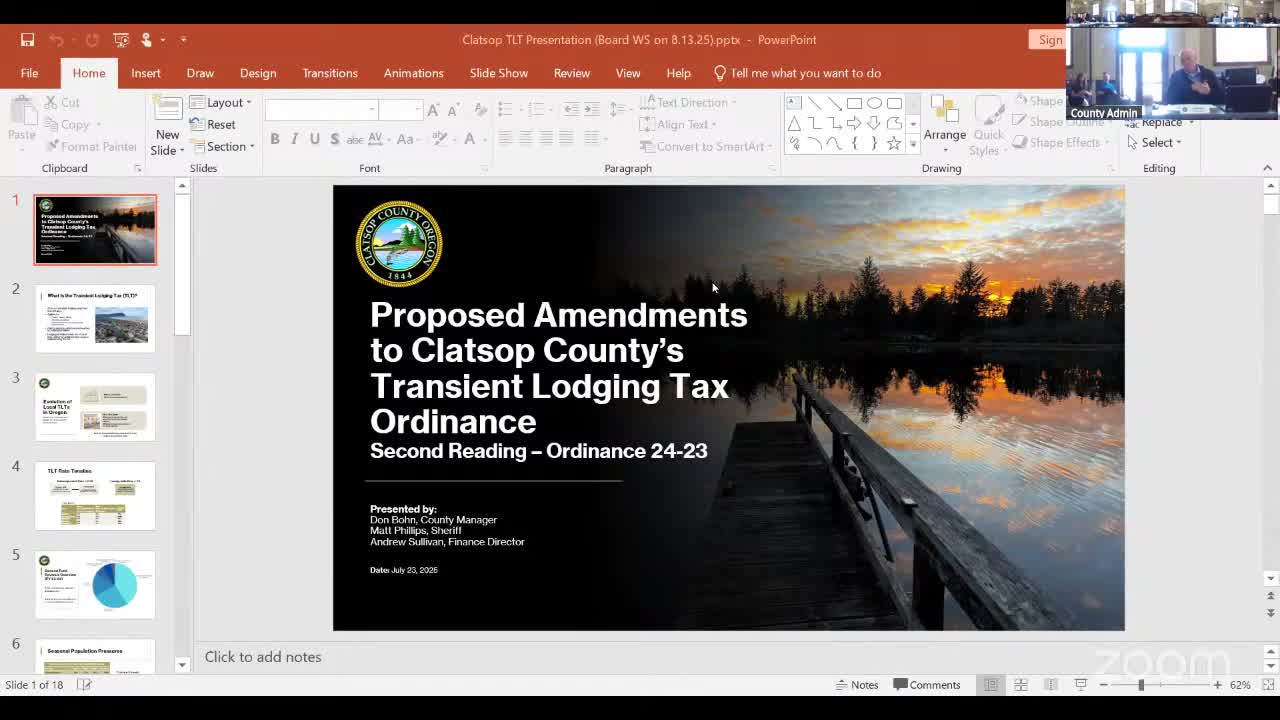Click the zoom slider handle
This screenshot has height=720, width=1280.
pos(1141,685)
